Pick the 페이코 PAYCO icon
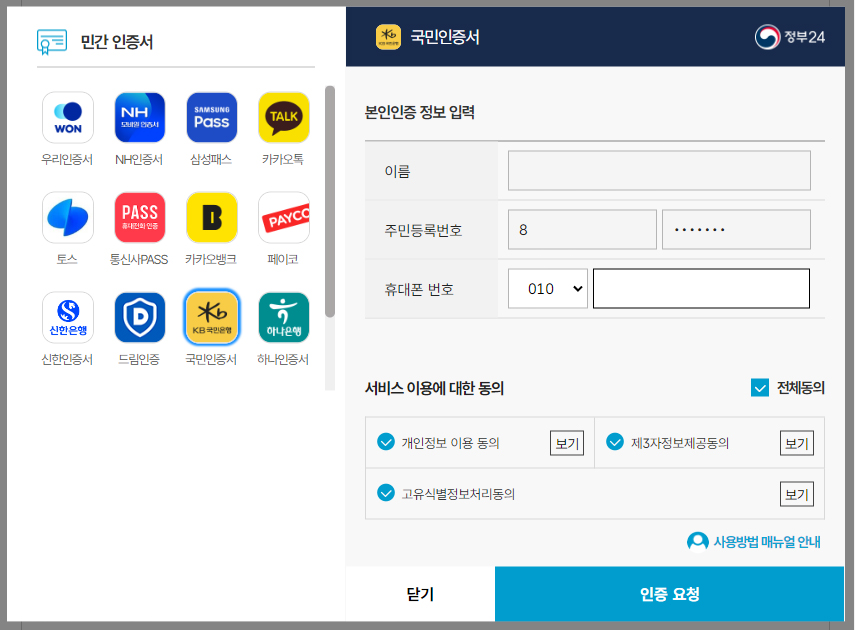Viewport: 855px width, 630px height. (284, 217)
